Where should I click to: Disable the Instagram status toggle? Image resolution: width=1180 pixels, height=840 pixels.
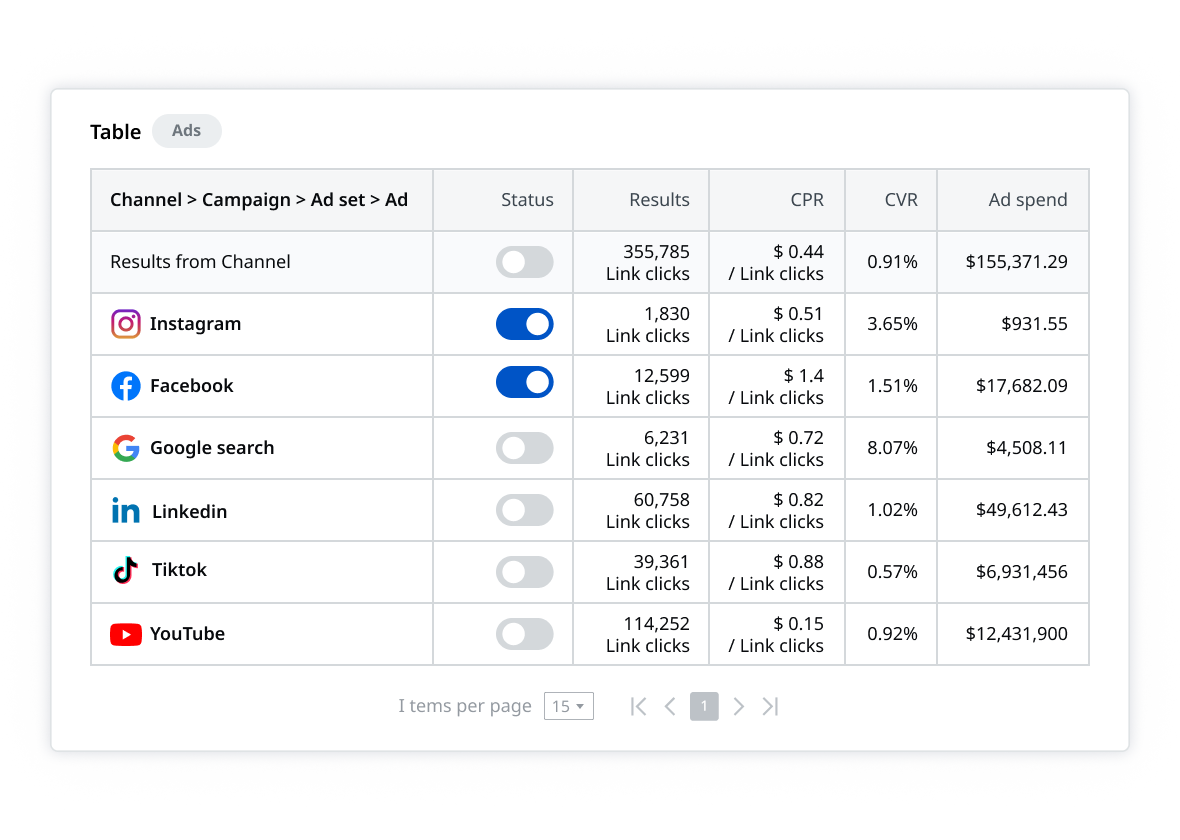(x=525, y=324)
